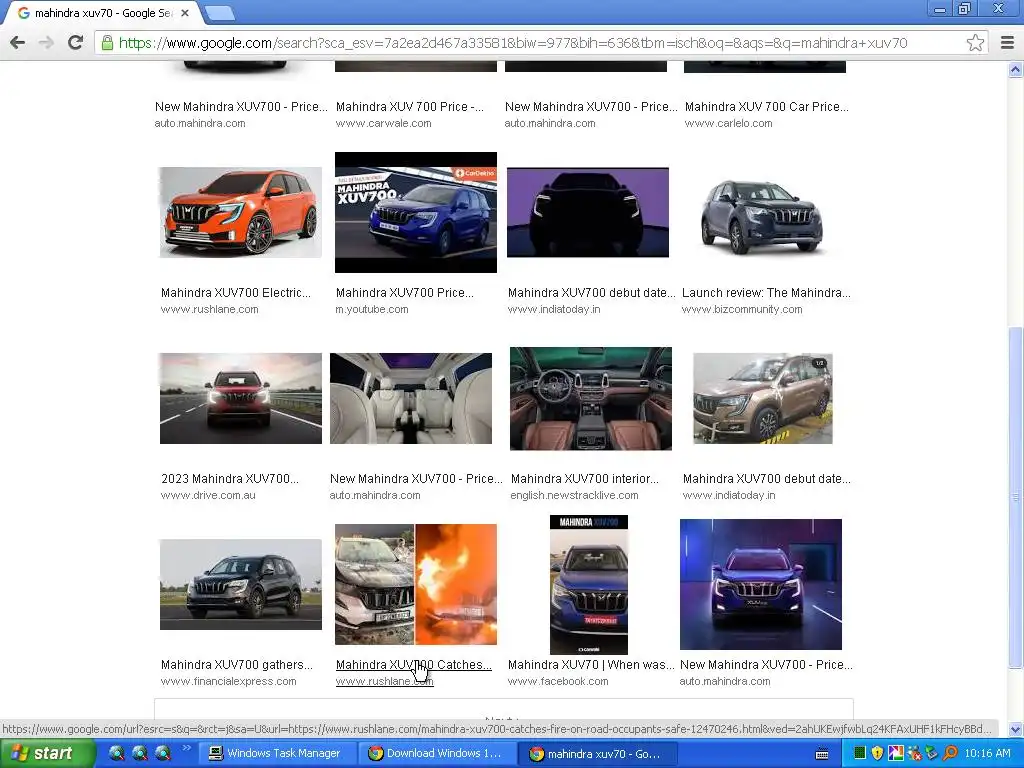Open 'Mahindra XUV700 gathers...' link
Screen dimensions: 1024x768
point(236,665)
